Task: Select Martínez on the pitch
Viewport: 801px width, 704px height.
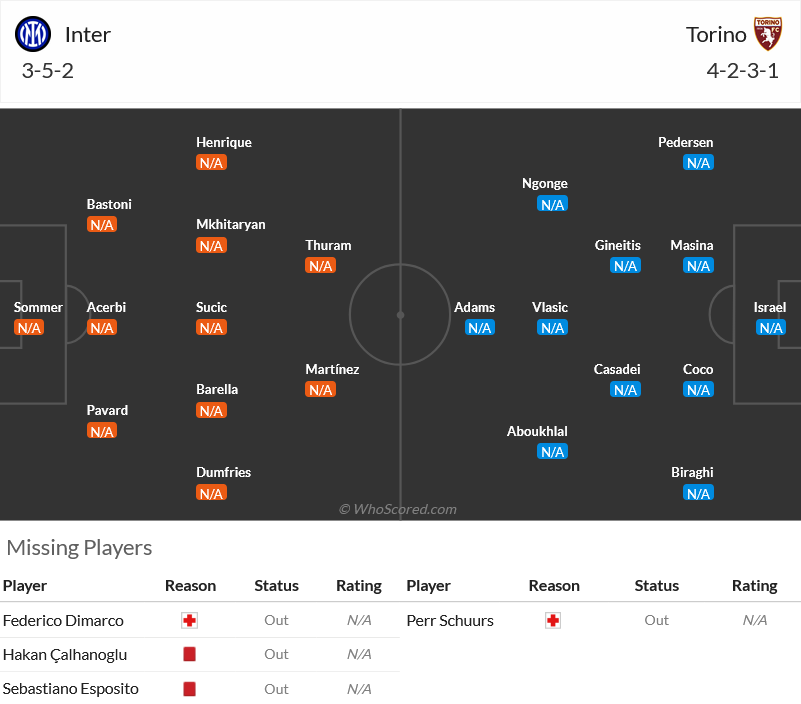Action: click(332, 369)
